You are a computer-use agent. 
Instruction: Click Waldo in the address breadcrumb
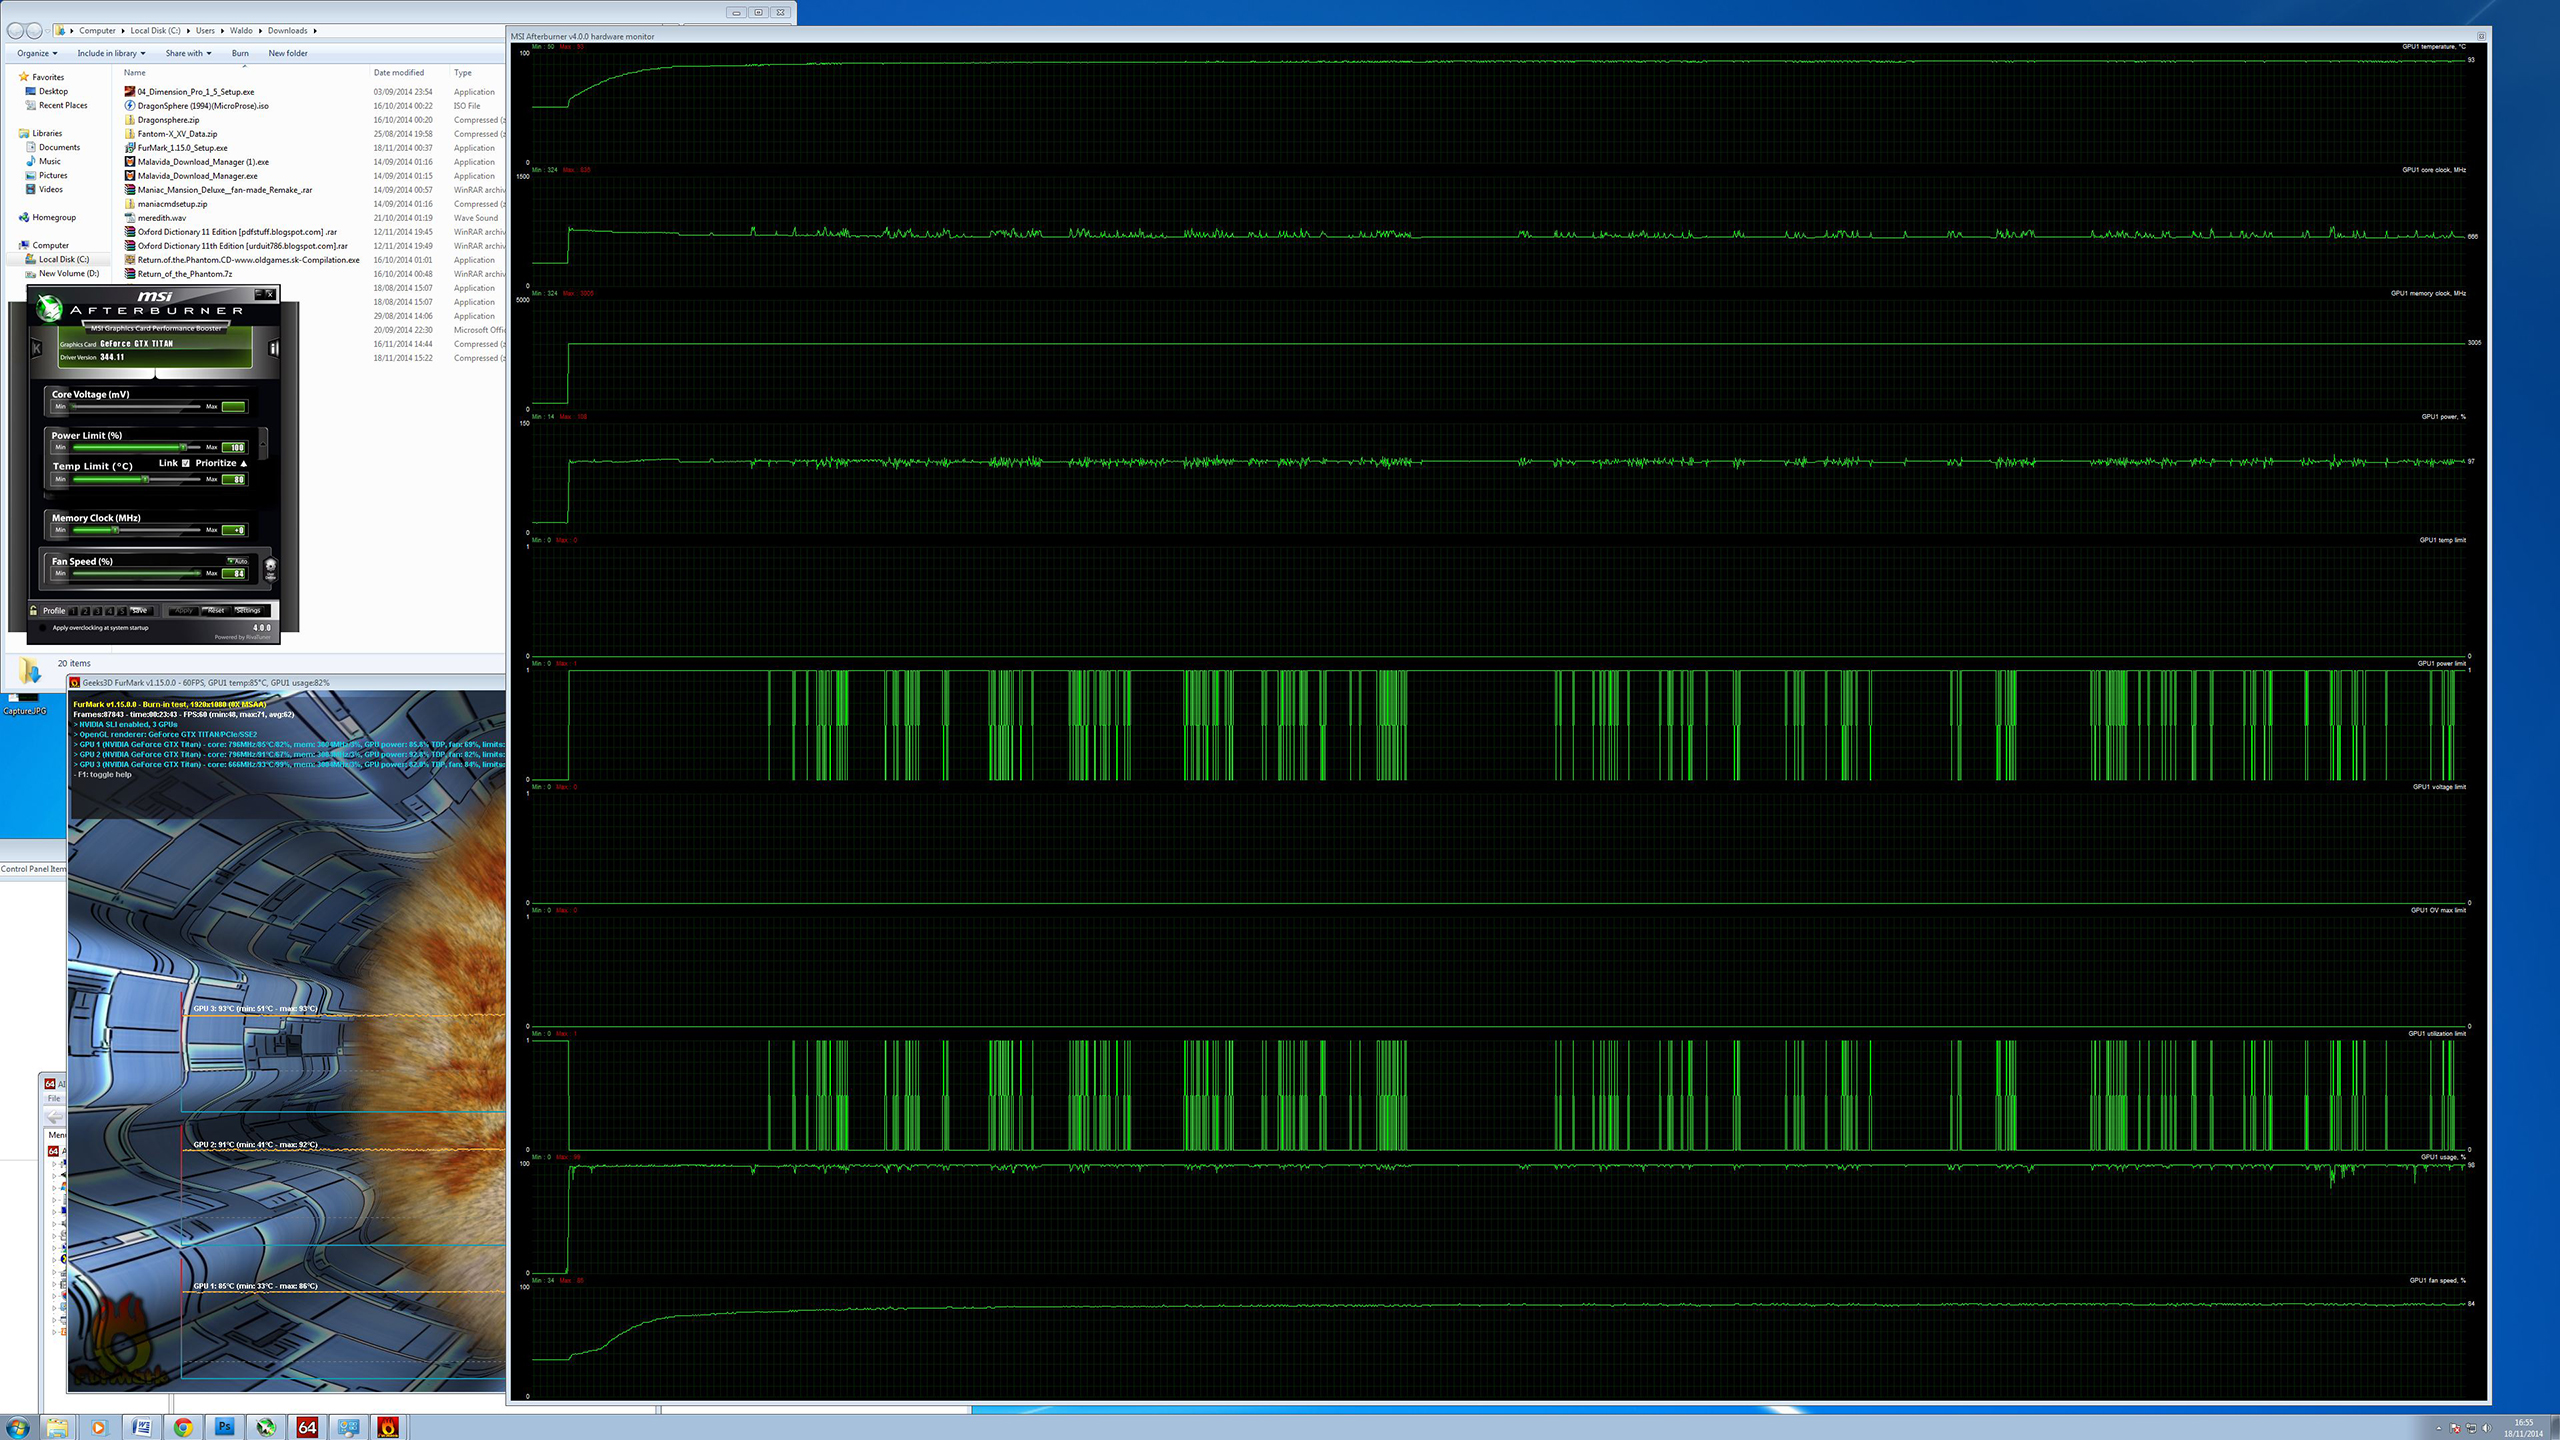(241, 31)
